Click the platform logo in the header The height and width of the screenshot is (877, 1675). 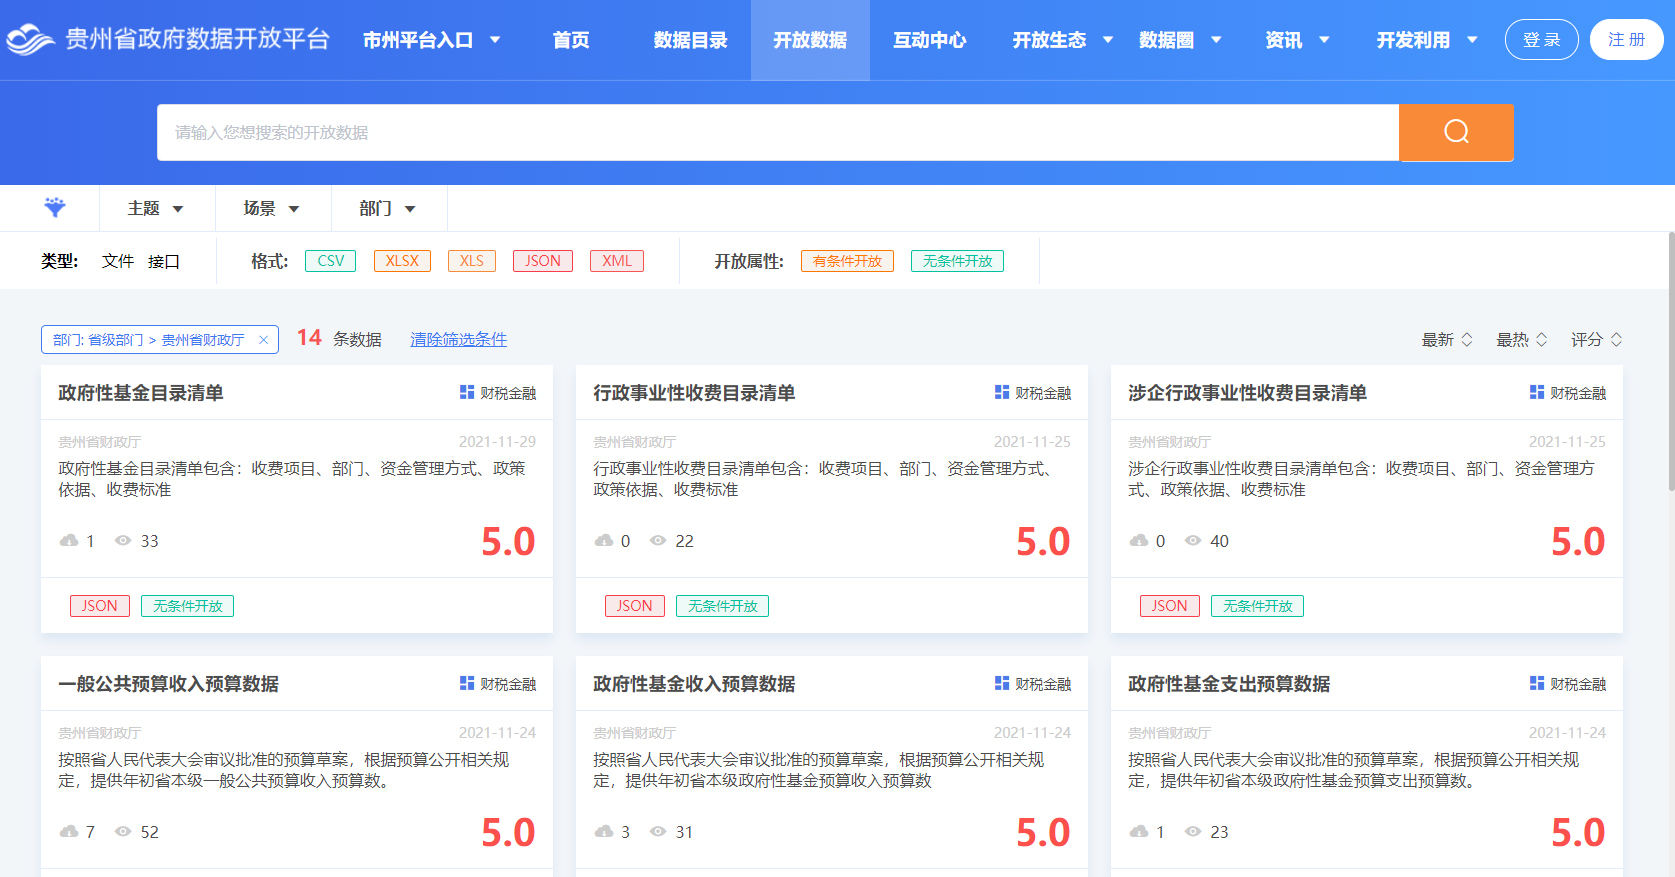pyautogui.click(x=30, y=40)
